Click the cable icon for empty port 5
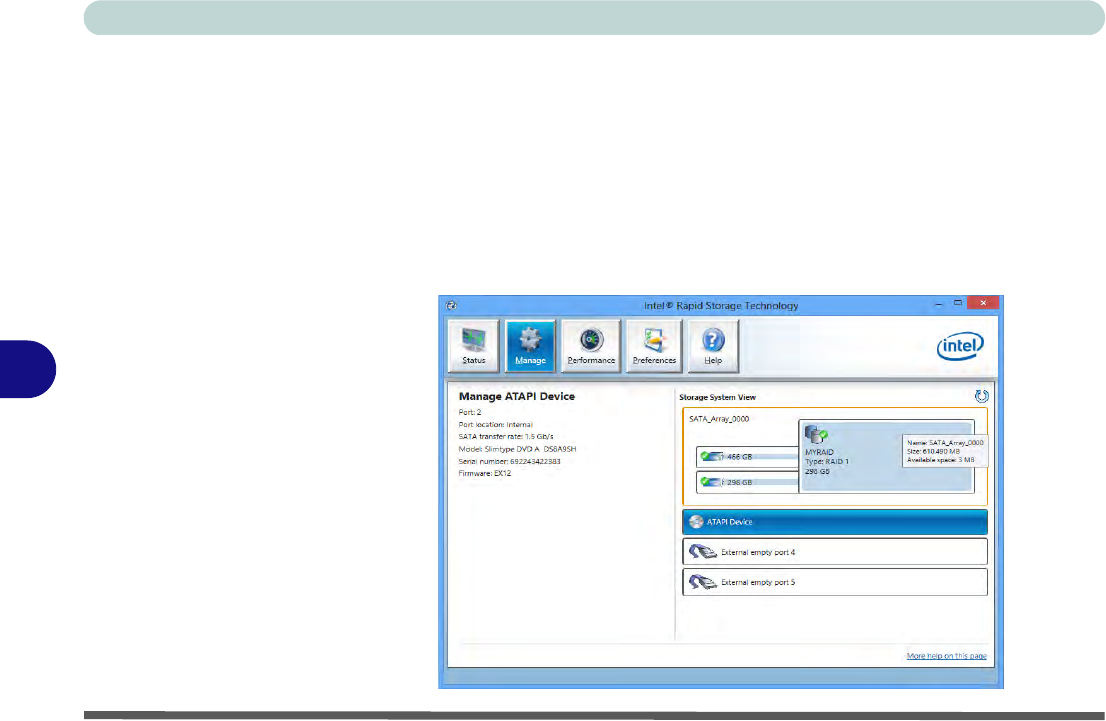The width and height of the screenshot is (1106, 721). coord(703,582)
